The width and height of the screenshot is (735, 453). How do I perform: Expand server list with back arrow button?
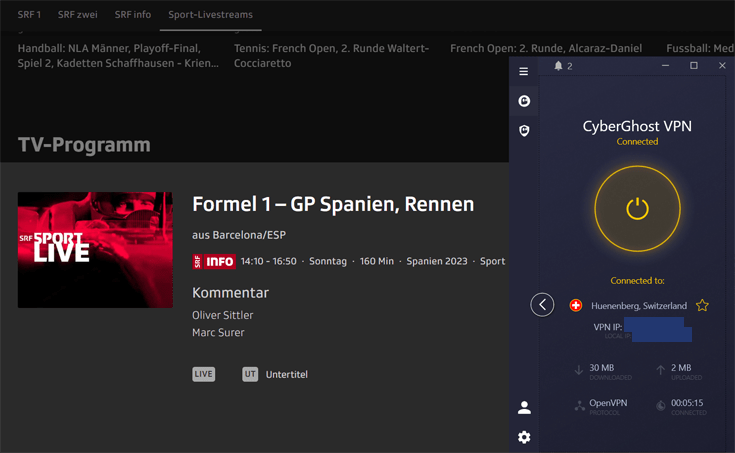(542, 305)
